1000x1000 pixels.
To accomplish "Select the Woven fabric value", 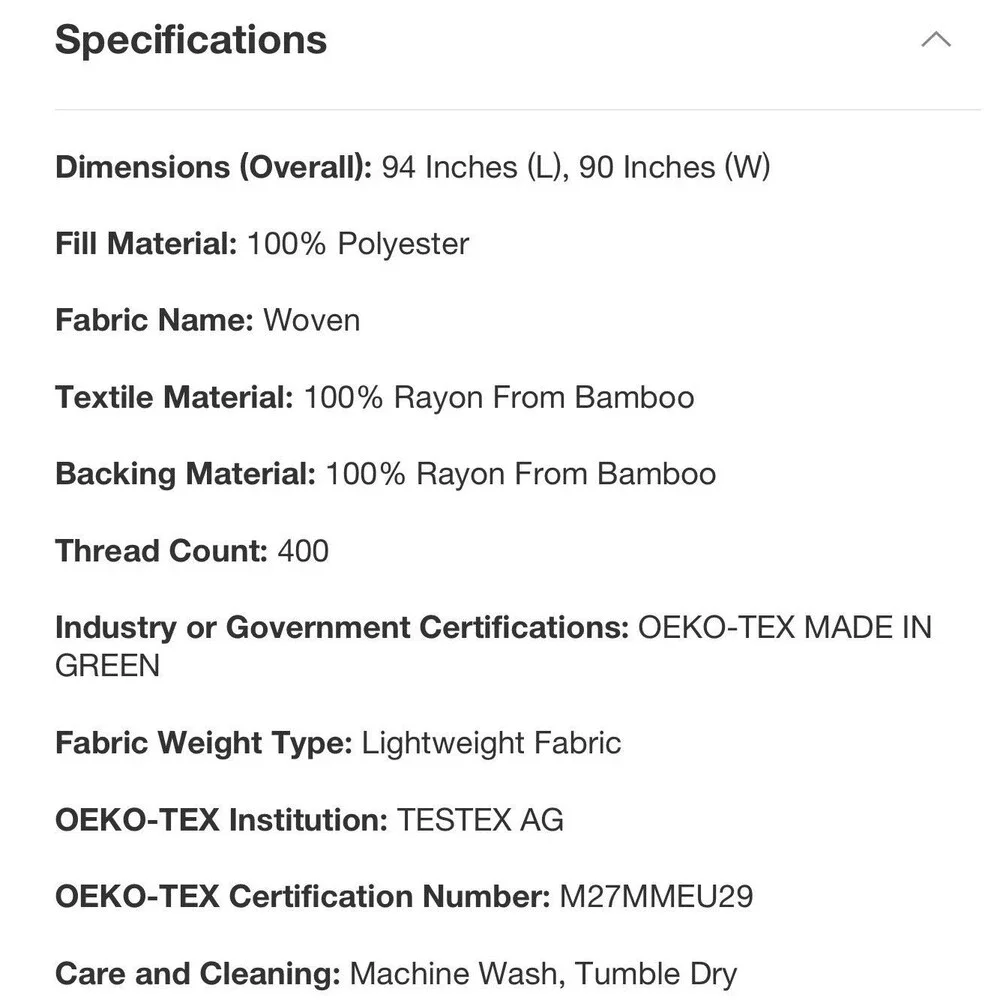I will coord(312,320).
